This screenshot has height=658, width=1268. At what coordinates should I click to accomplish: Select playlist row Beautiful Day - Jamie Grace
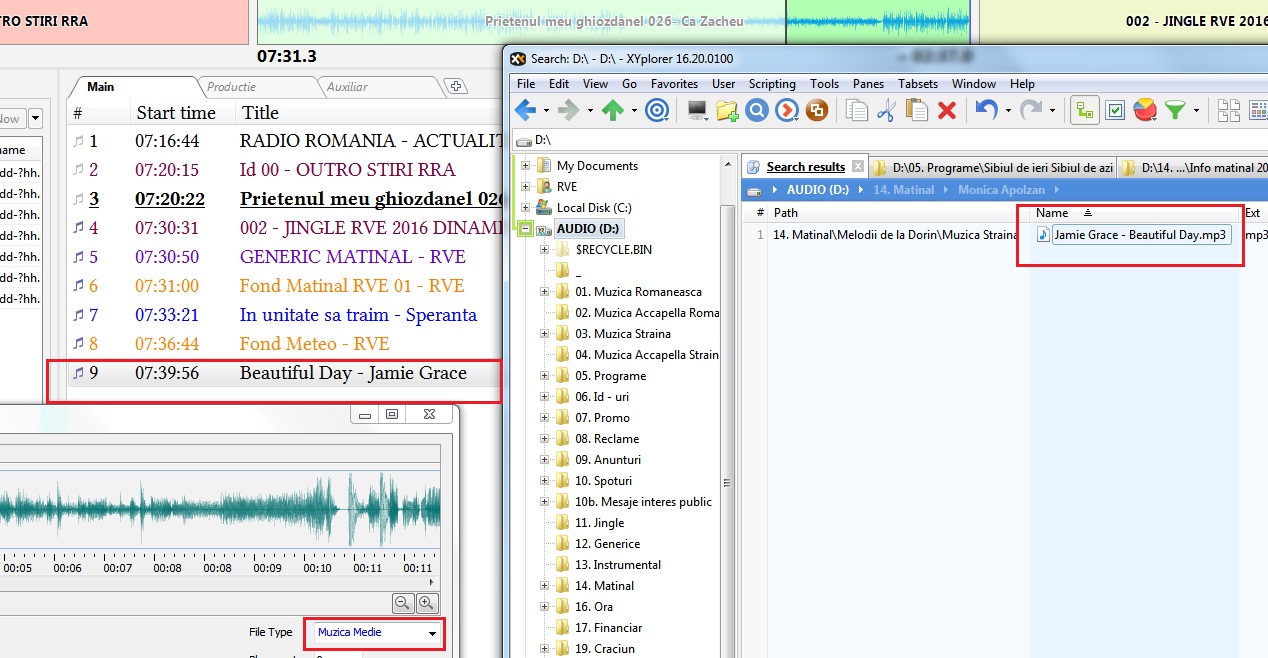pyautogui.click(x=284, y=373)
